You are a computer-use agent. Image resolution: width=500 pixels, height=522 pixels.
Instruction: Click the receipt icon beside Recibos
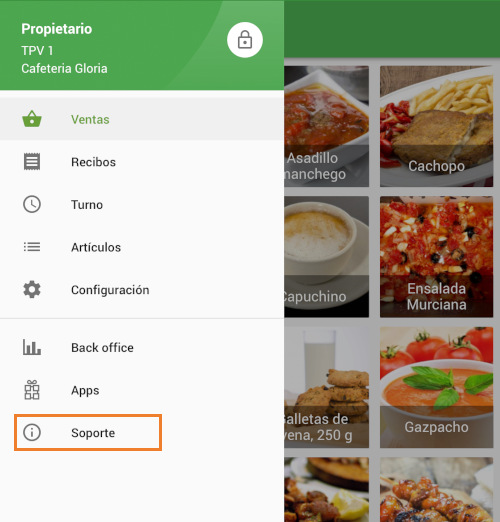point(32,162)
